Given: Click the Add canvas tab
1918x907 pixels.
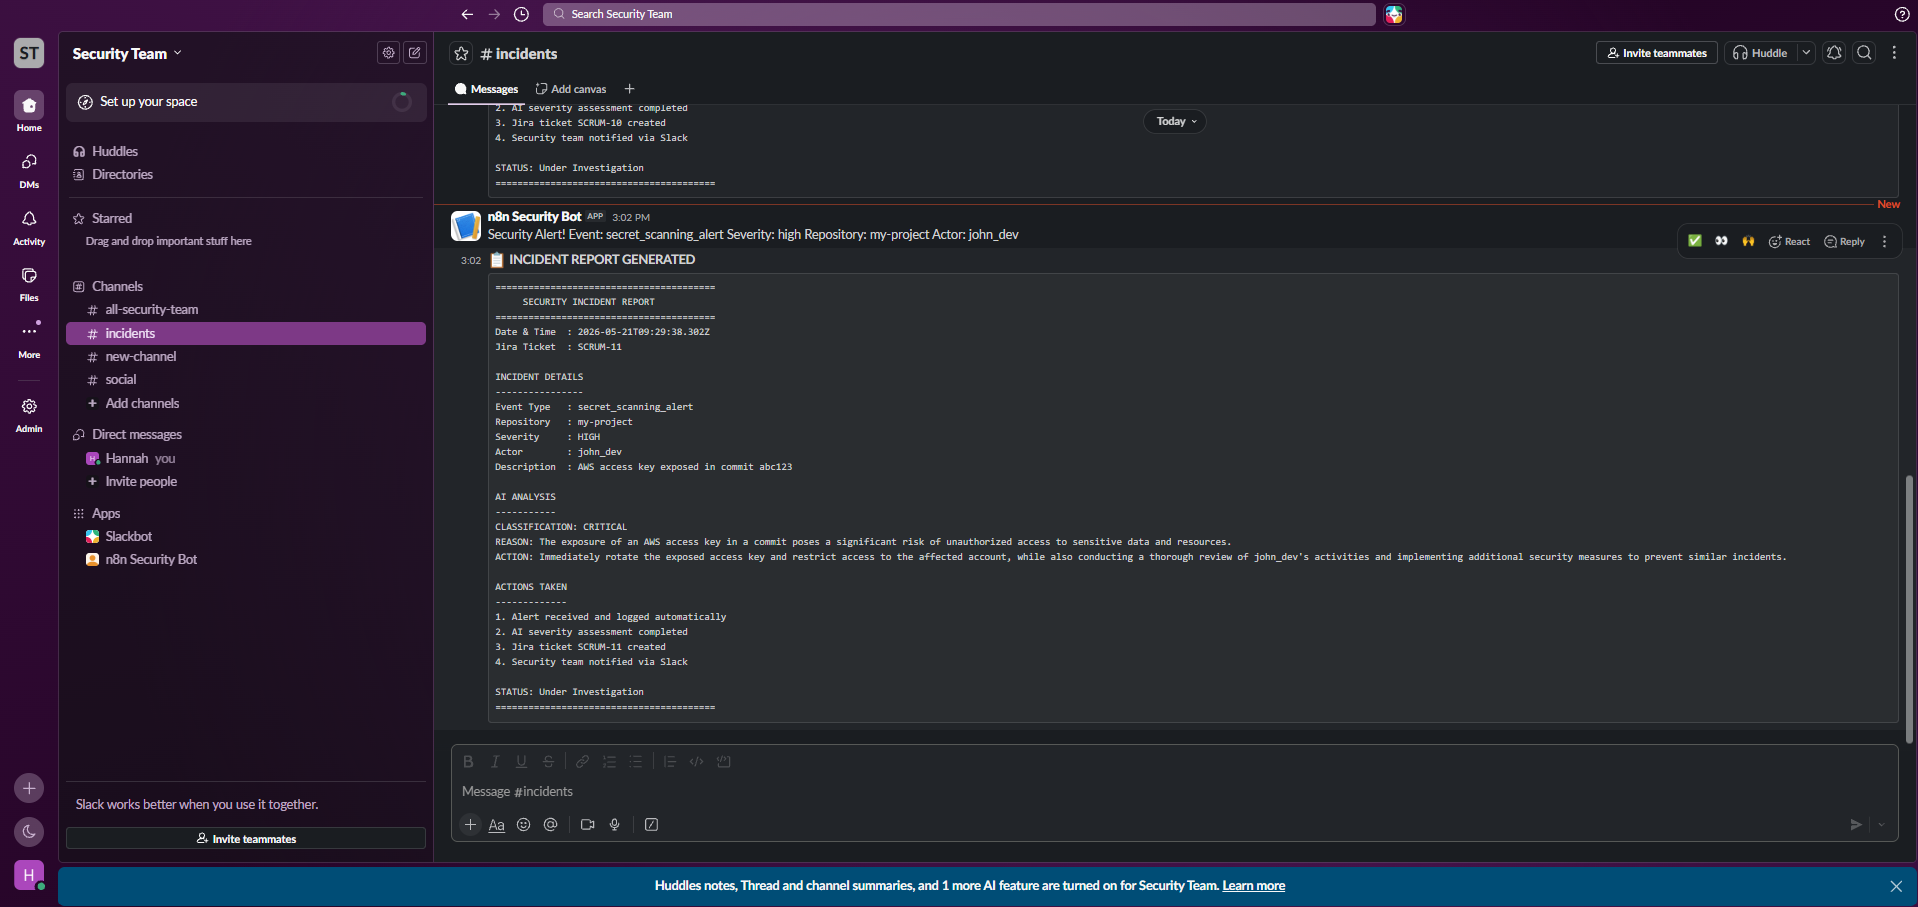Looking at the screenshot, I should [571, 89].
